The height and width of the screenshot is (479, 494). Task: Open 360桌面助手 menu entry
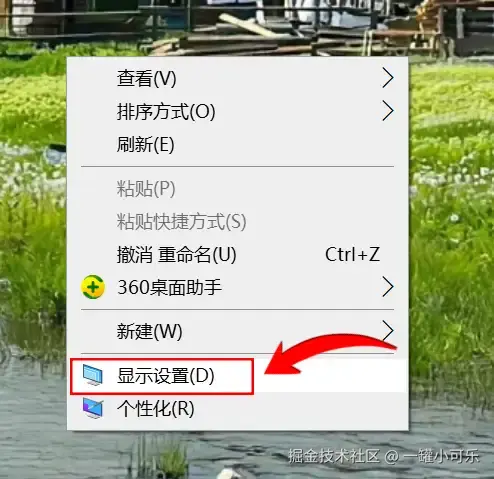[237, 287]
